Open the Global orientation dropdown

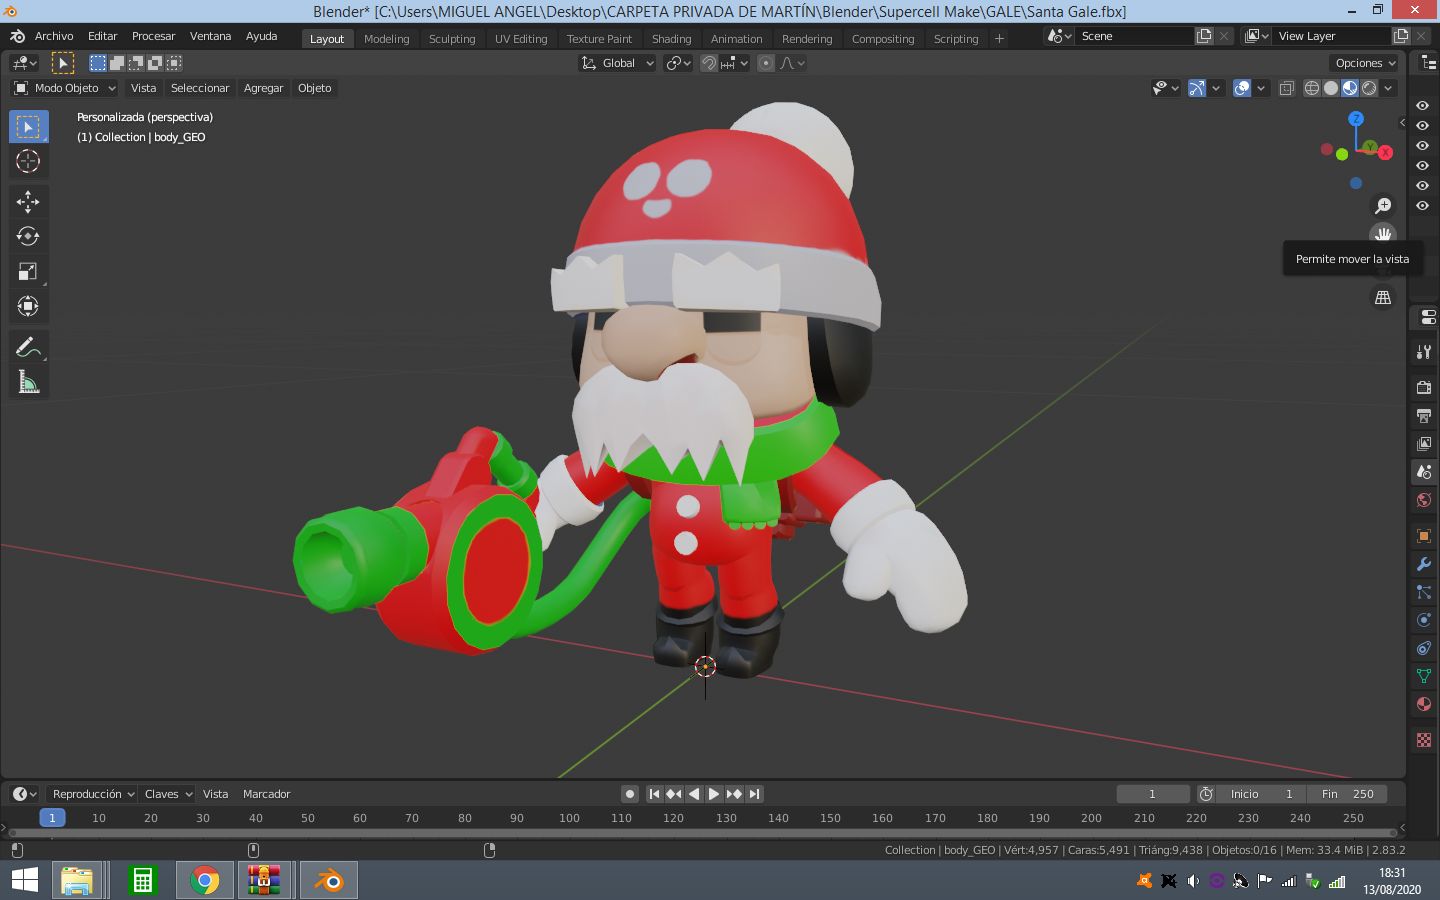pos(618,63)
